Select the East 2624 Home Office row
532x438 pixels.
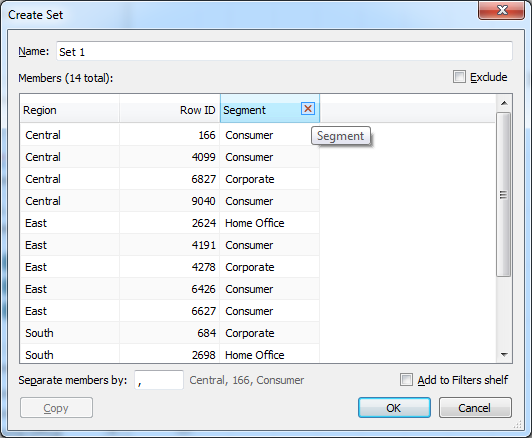170,223
